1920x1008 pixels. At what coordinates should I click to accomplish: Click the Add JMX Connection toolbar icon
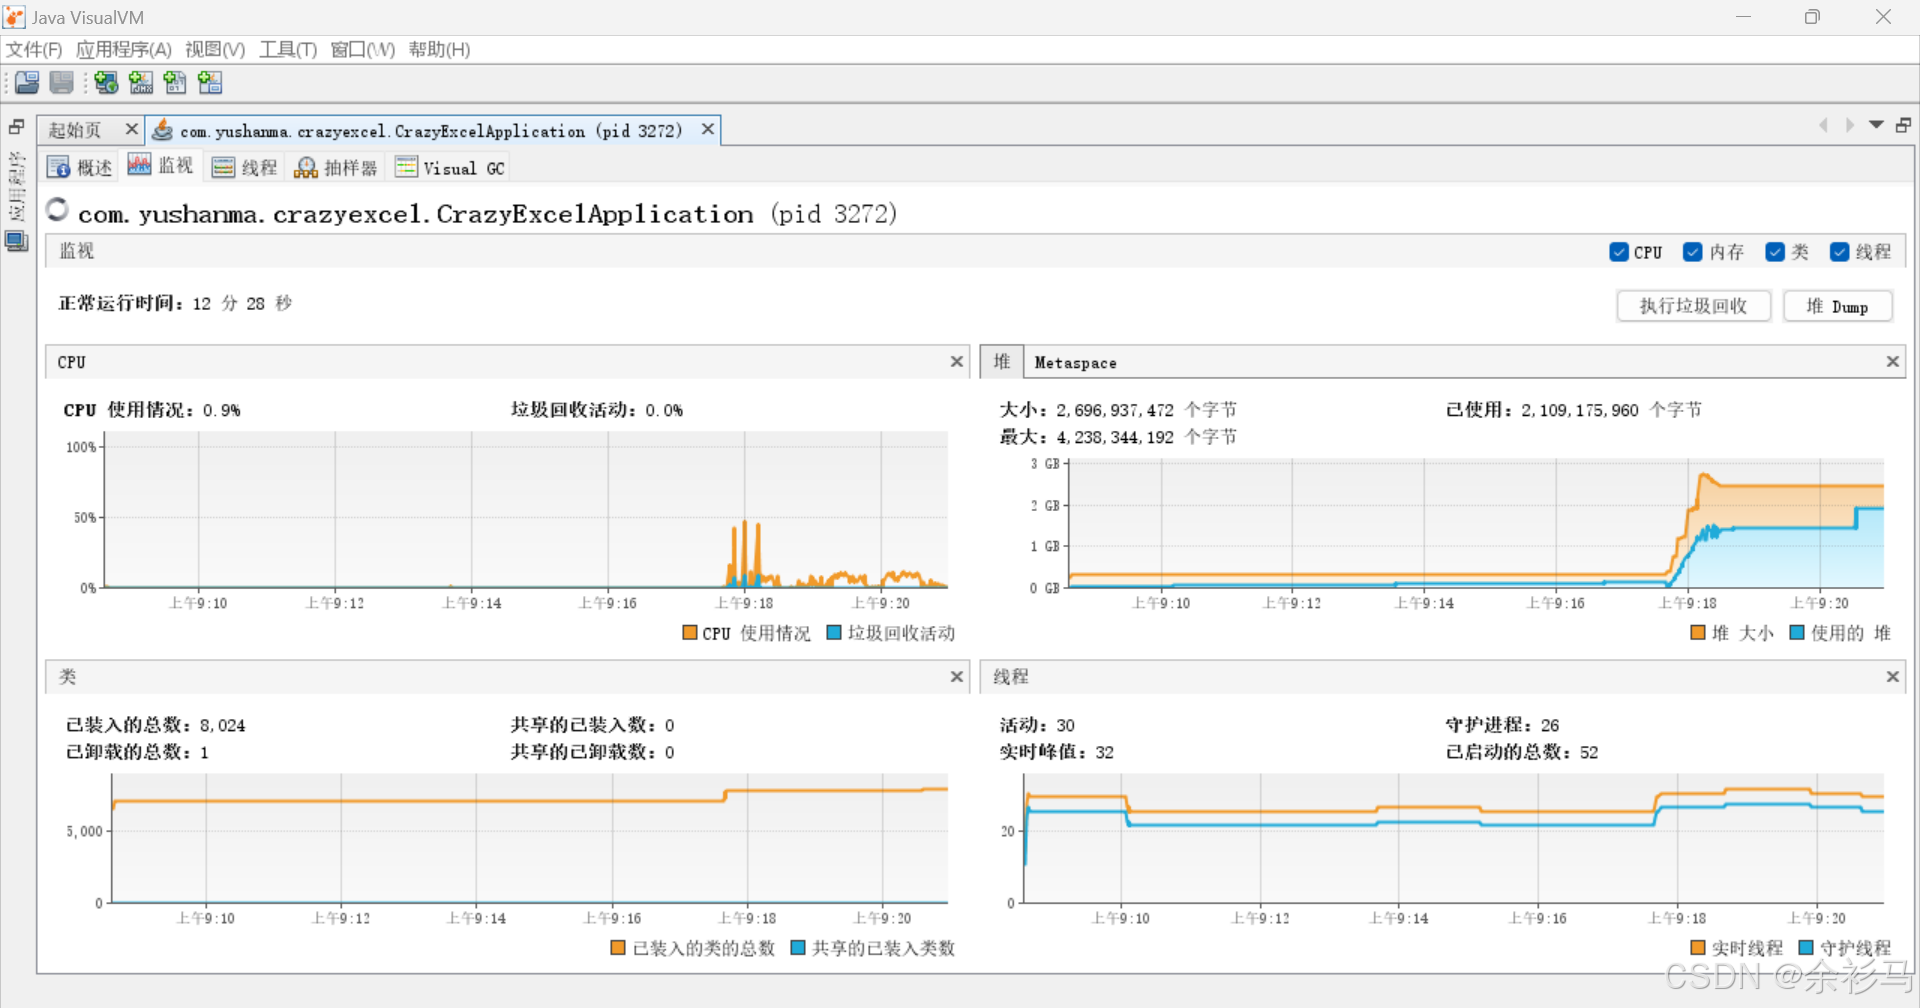(141, 83)
